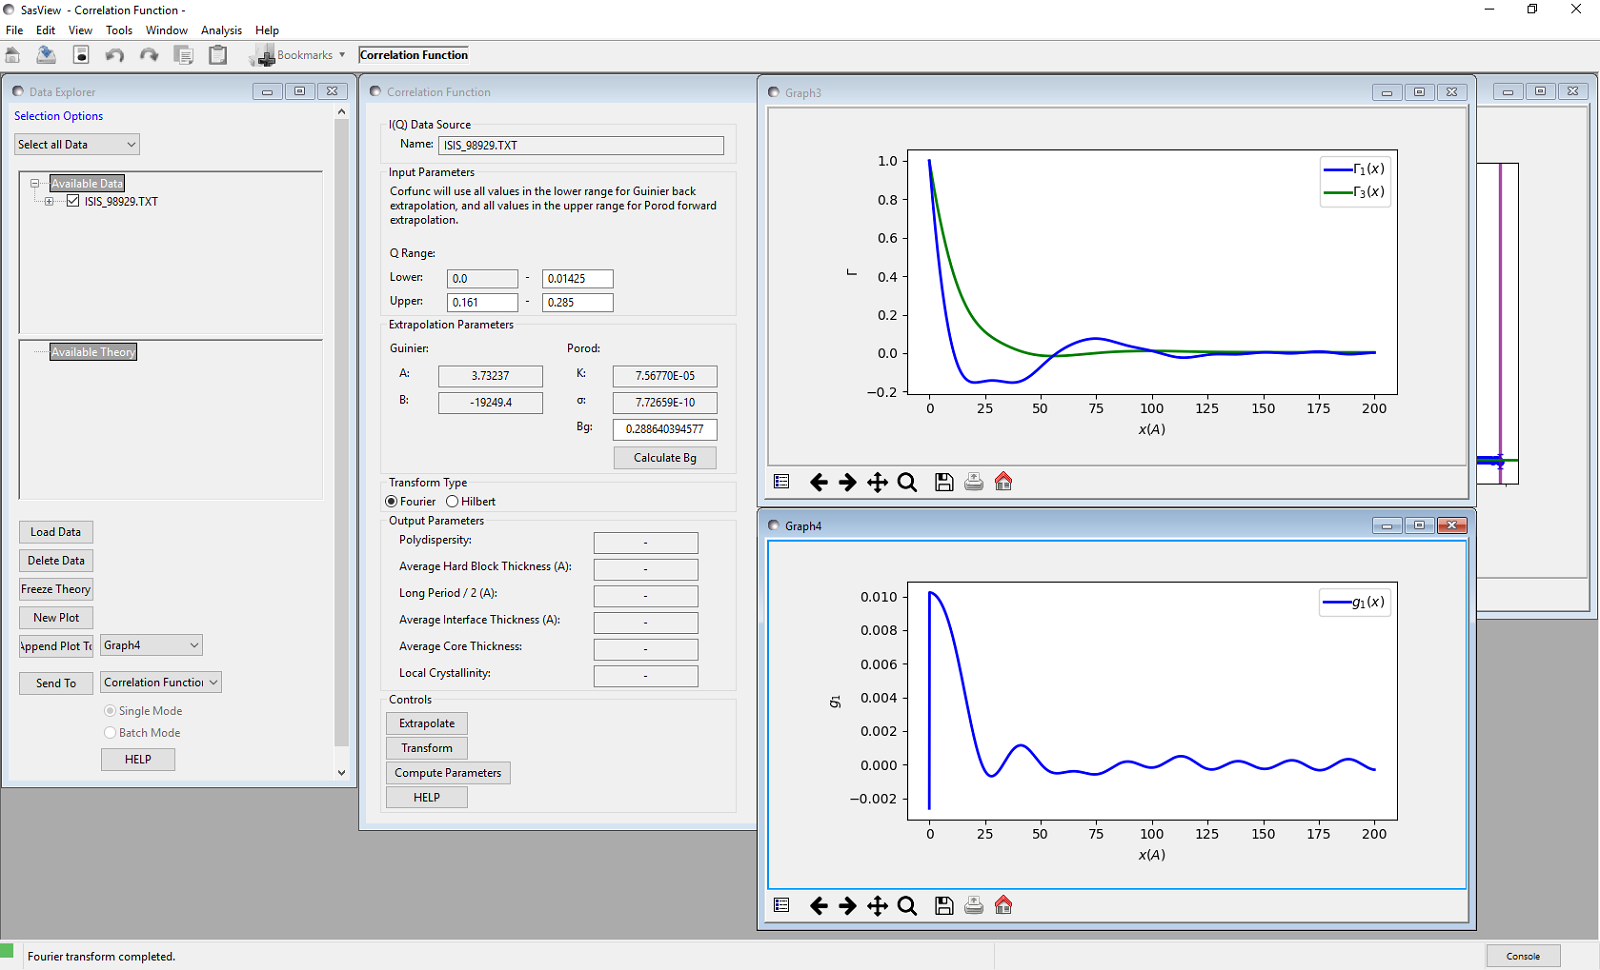This screenshot has height=970, width=1600.
Task: Select the Hilbert transform radio button
Action: click(453, 502)
